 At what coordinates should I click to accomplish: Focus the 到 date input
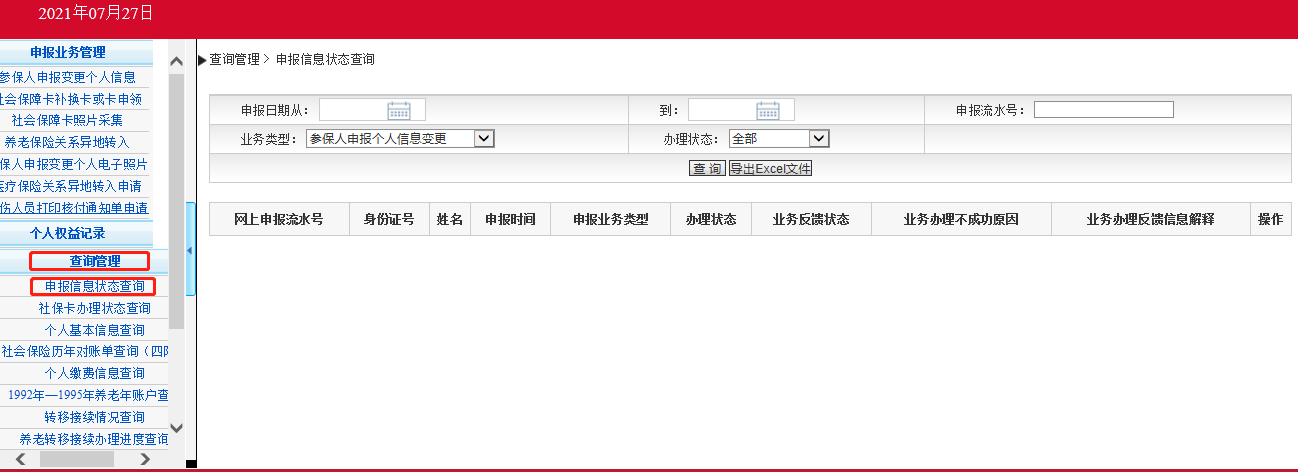tap(741, 110)
